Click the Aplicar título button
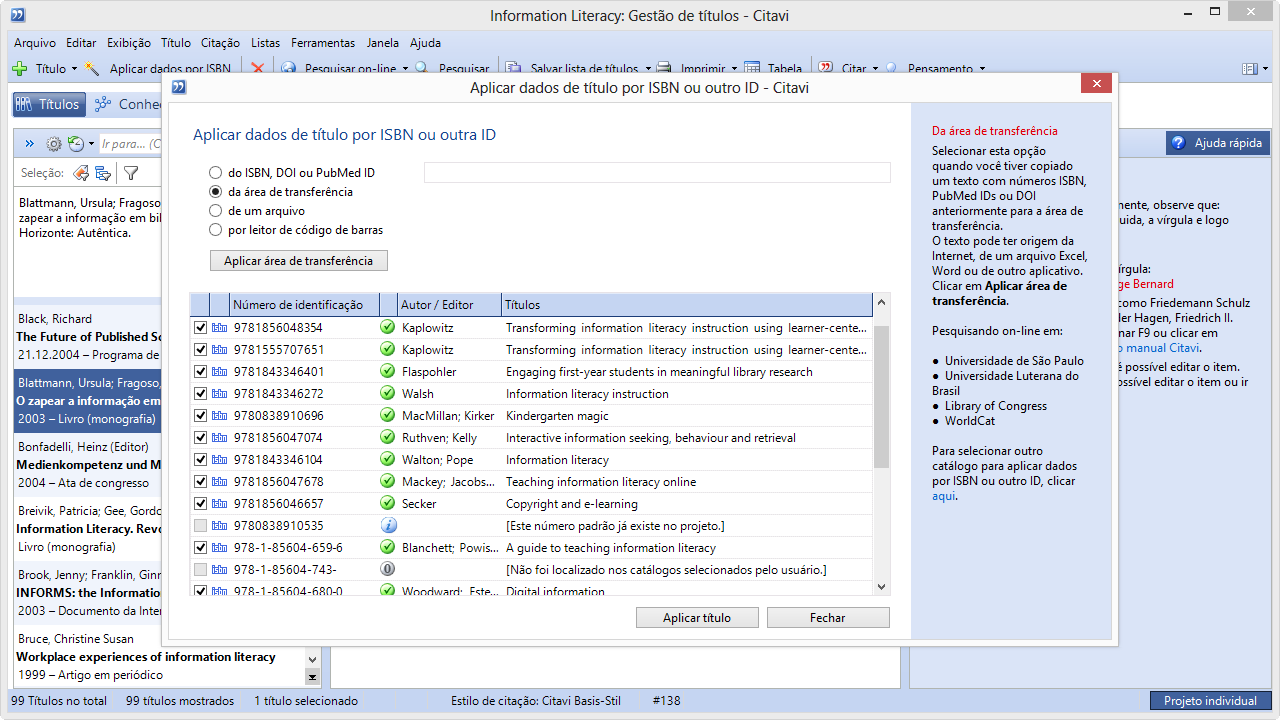Viewport: 1280px width, 720px height. click(x=697, y=618)
